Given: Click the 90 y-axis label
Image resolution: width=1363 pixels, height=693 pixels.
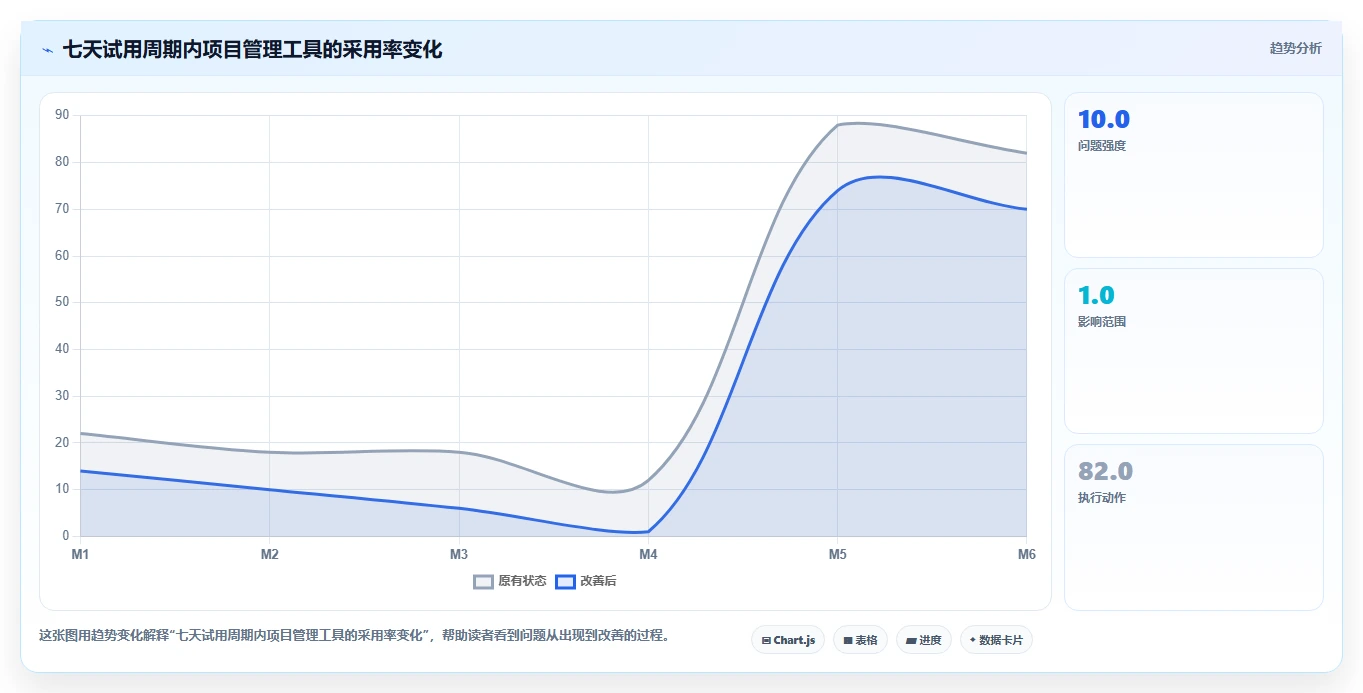Looking at the screenshot, I should pyautogui.click(x=62, y=115).
